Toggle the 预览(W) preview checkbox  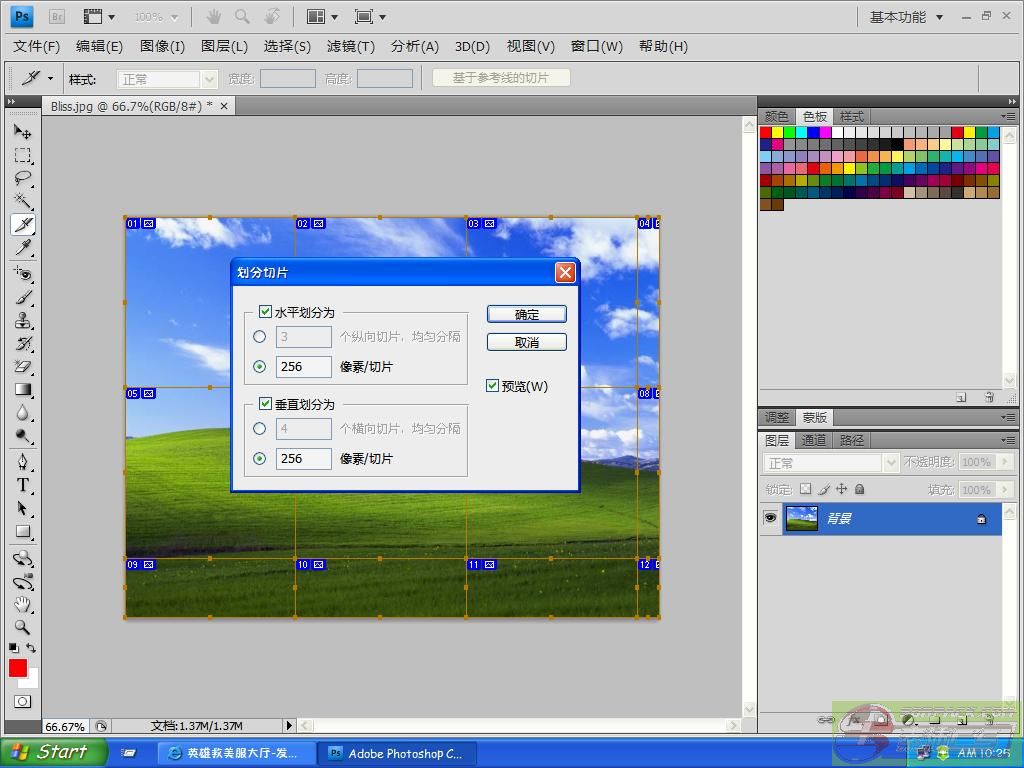point(492,386)
